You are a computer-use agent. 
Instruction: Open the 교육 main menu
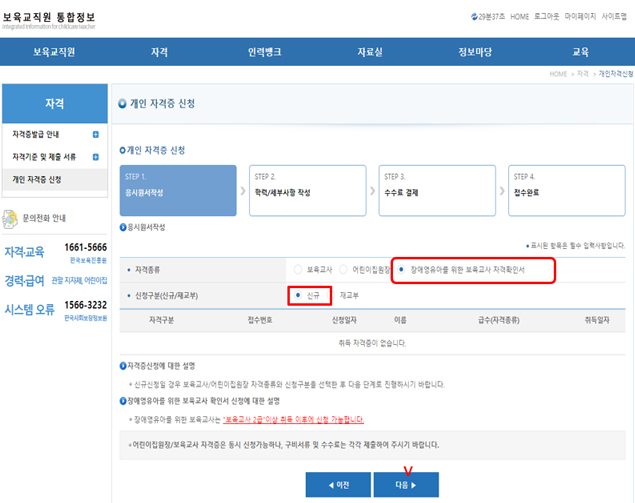[580, 52]
